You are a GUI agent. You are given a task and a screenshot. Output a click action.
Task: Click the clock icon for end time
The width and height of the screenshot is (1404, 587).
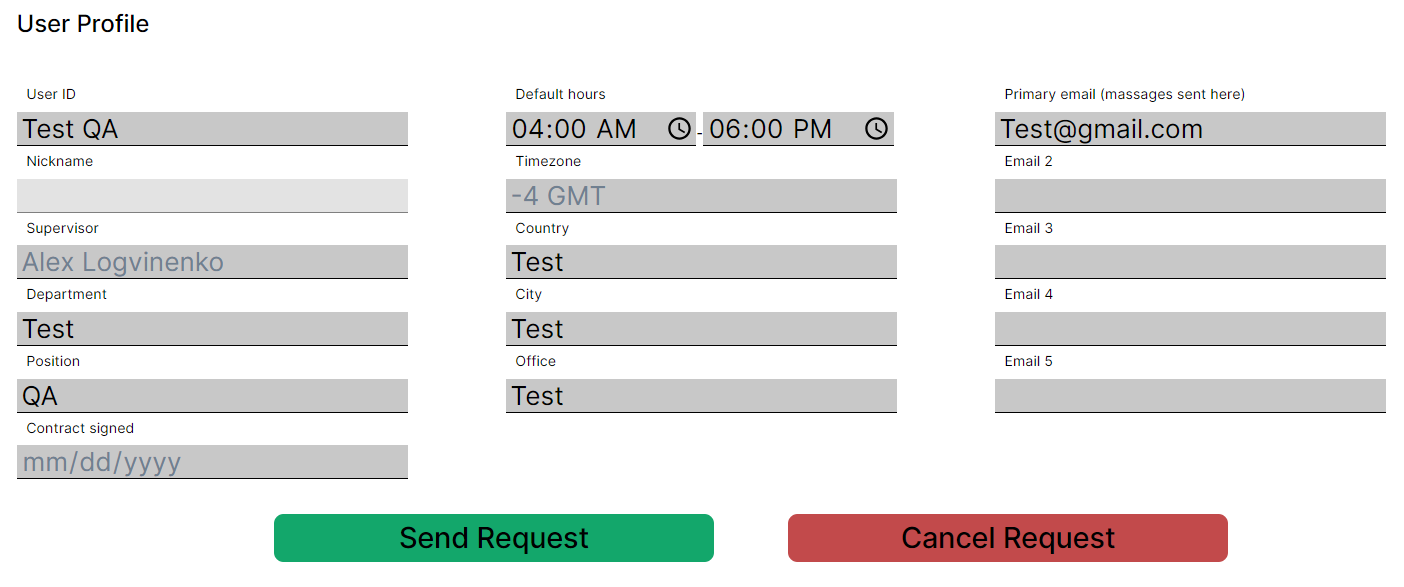876,129
